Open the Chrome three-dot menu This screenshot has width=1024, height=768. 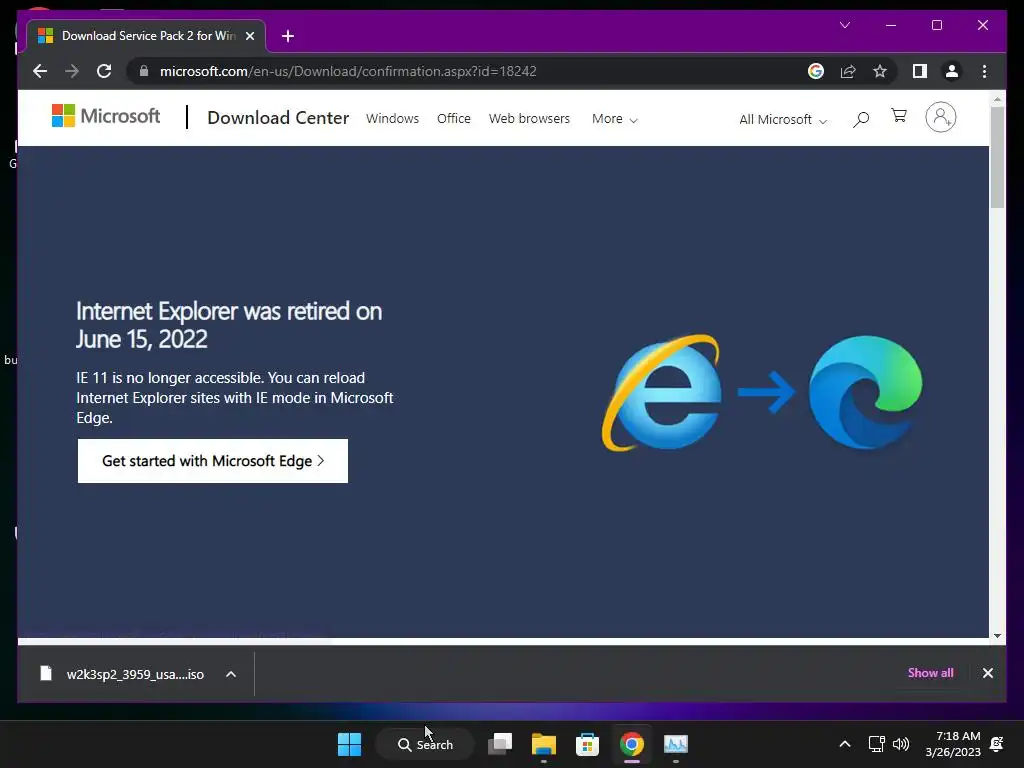tap(984, 71)
